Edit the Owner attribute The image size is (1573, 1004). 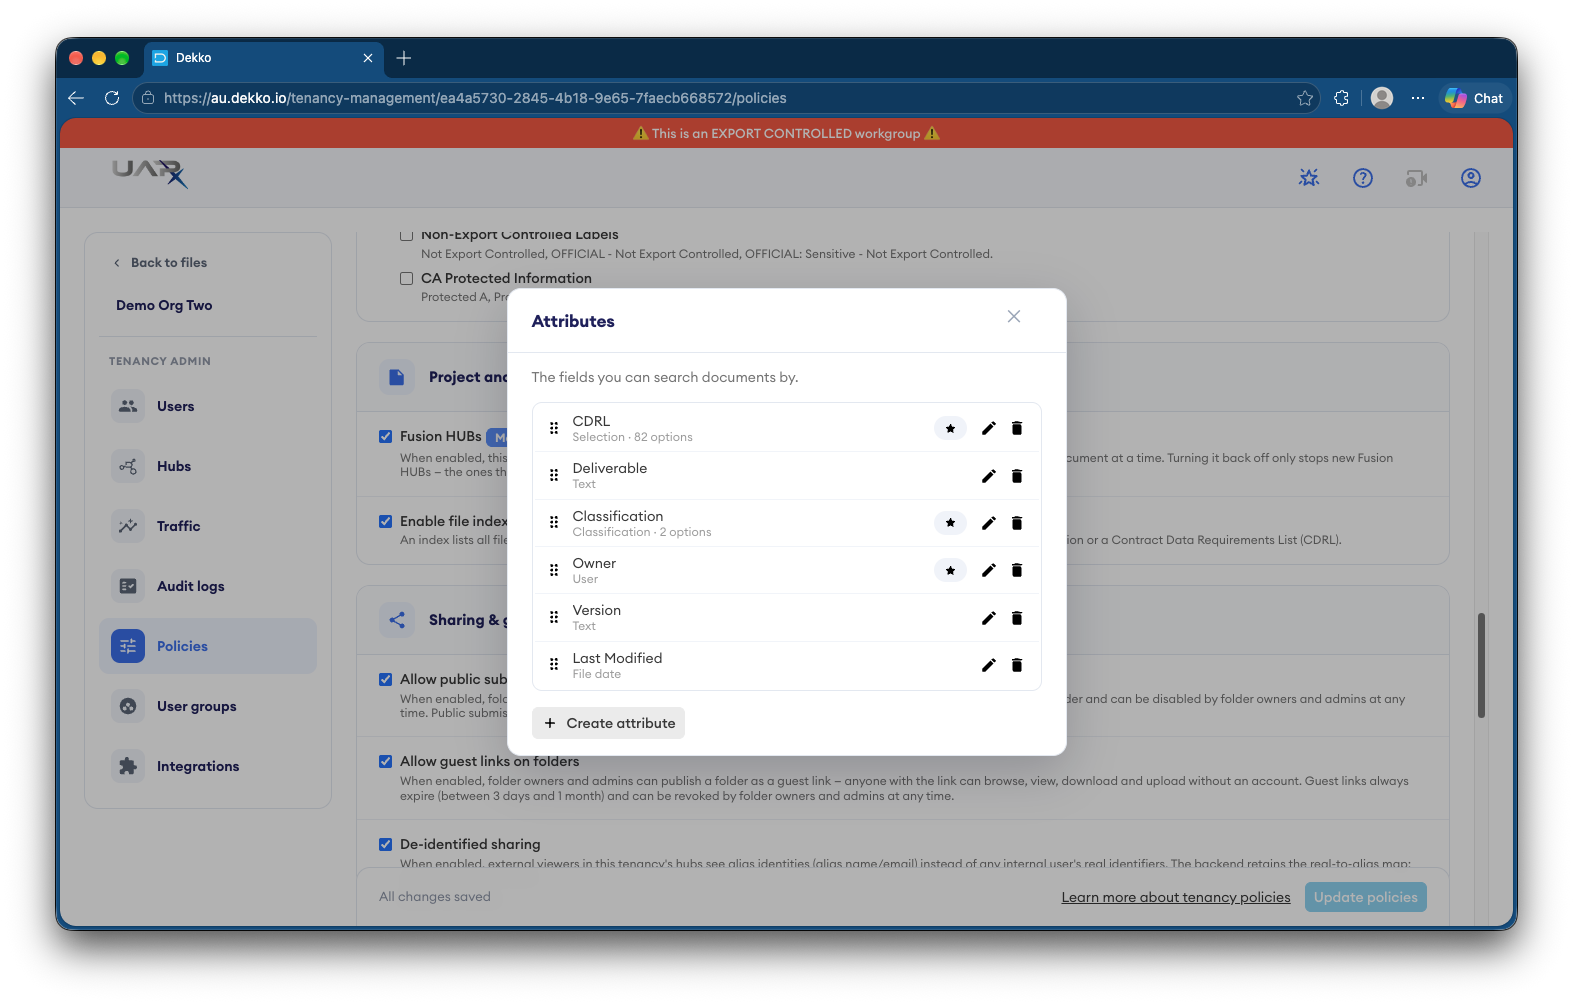(988, 570)
